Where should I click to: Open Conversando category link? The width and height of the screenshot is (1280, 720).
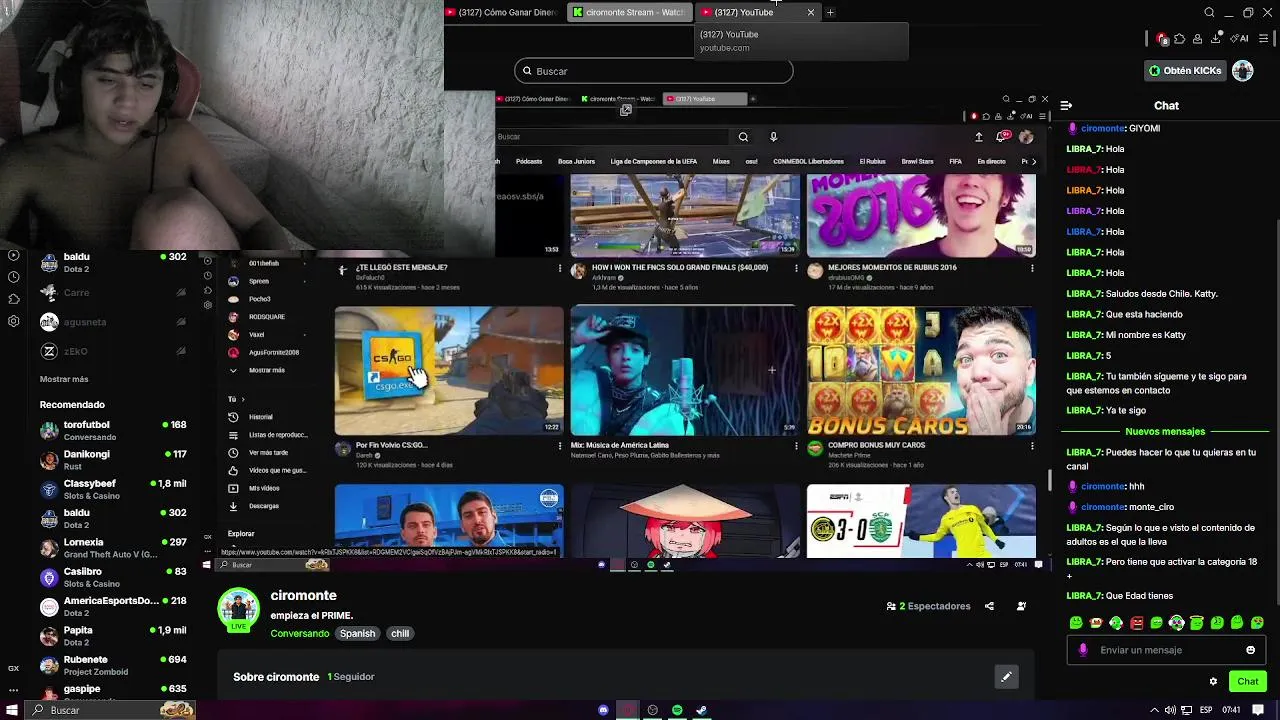tap(299, 634)
